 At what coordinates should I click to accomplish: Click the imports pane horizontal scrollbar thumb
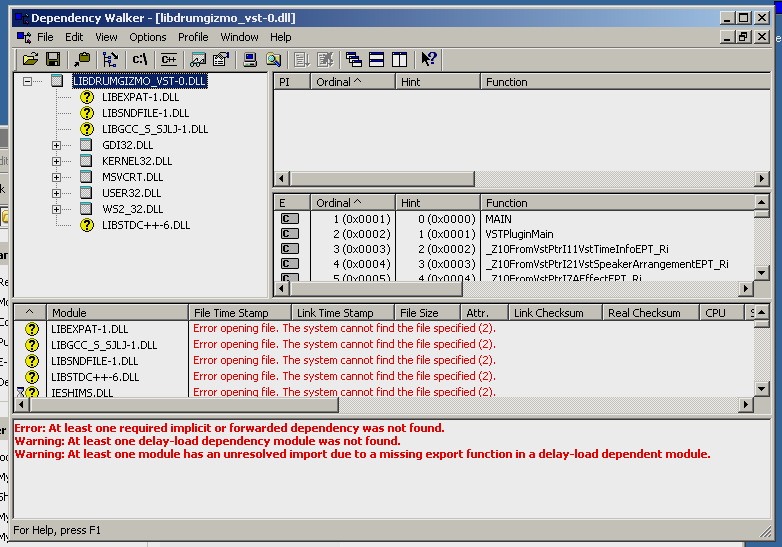[x=382, y=179]
